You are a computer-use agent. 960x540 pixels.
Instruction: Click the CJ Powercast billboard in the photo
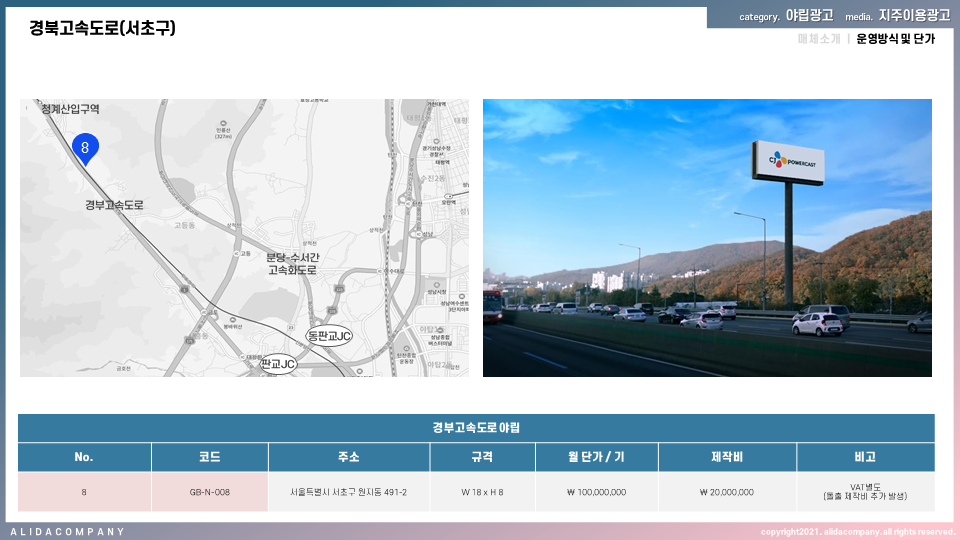point(787,161)
